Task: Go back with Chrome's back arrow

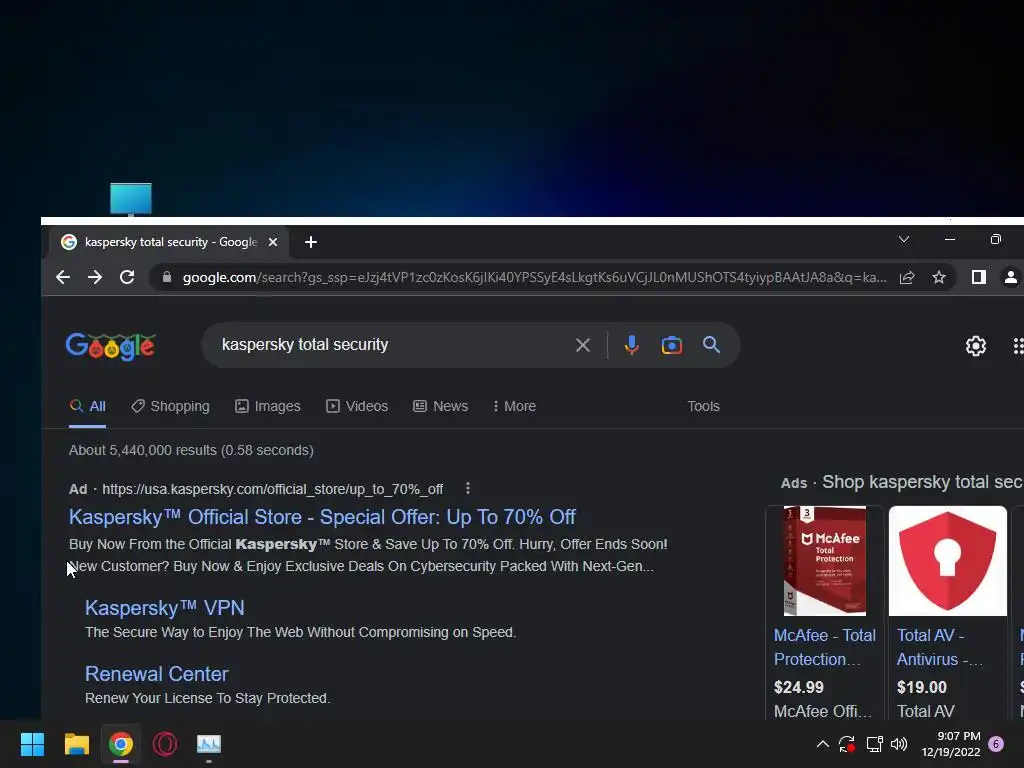Action: [63, 278]
